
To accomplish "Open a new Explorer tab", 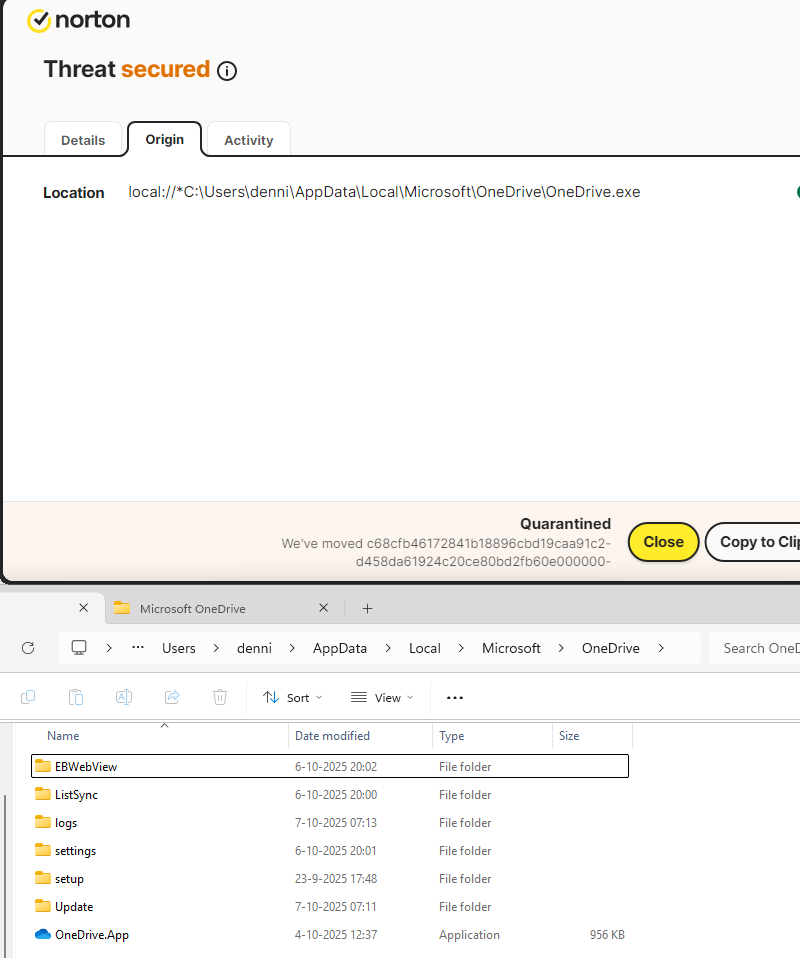I will (367, 608).
